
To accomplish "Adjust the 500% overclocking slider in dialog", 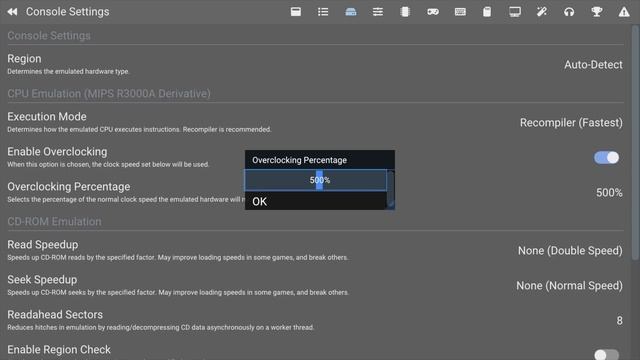I will tap(316, 180).
